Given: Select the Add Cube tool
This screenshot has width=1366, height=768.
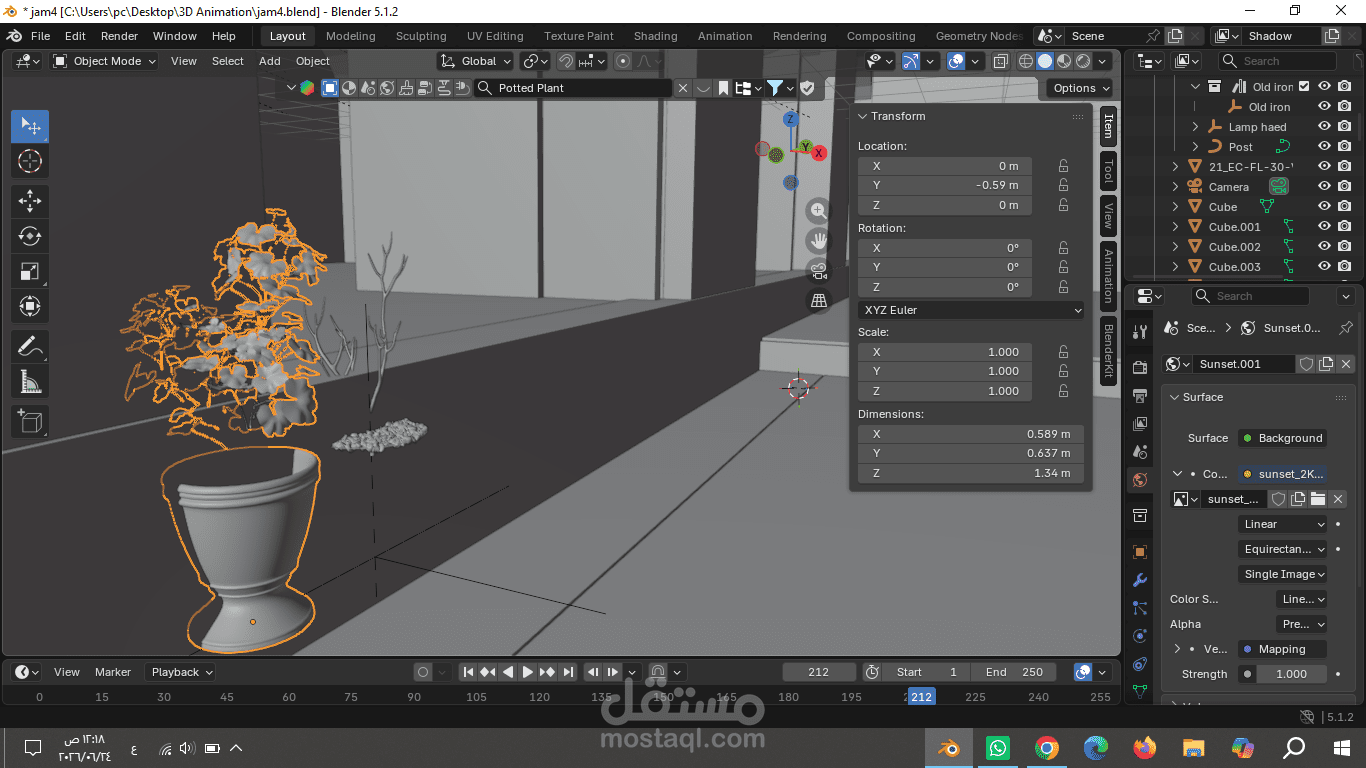Looking at the screenshot, I should pyautogui.click(x=30, y=421).
